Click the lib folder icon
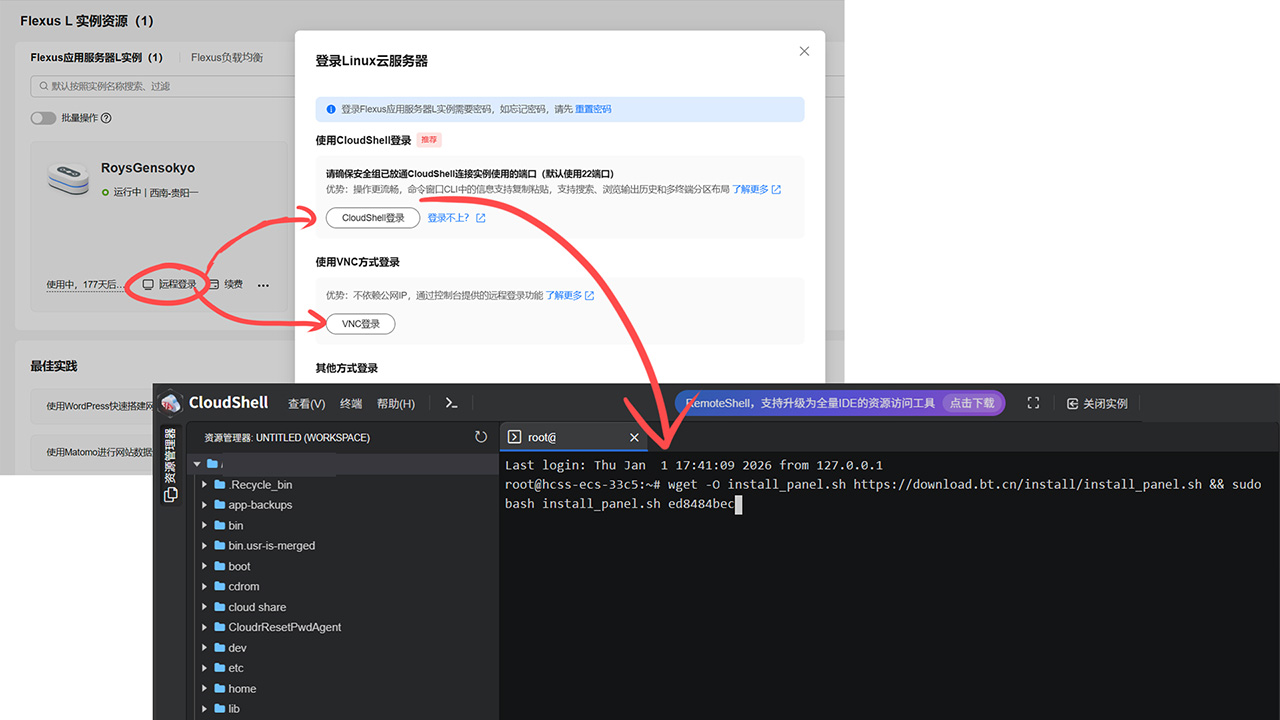The image size is (1280, 720). [218, 709]
